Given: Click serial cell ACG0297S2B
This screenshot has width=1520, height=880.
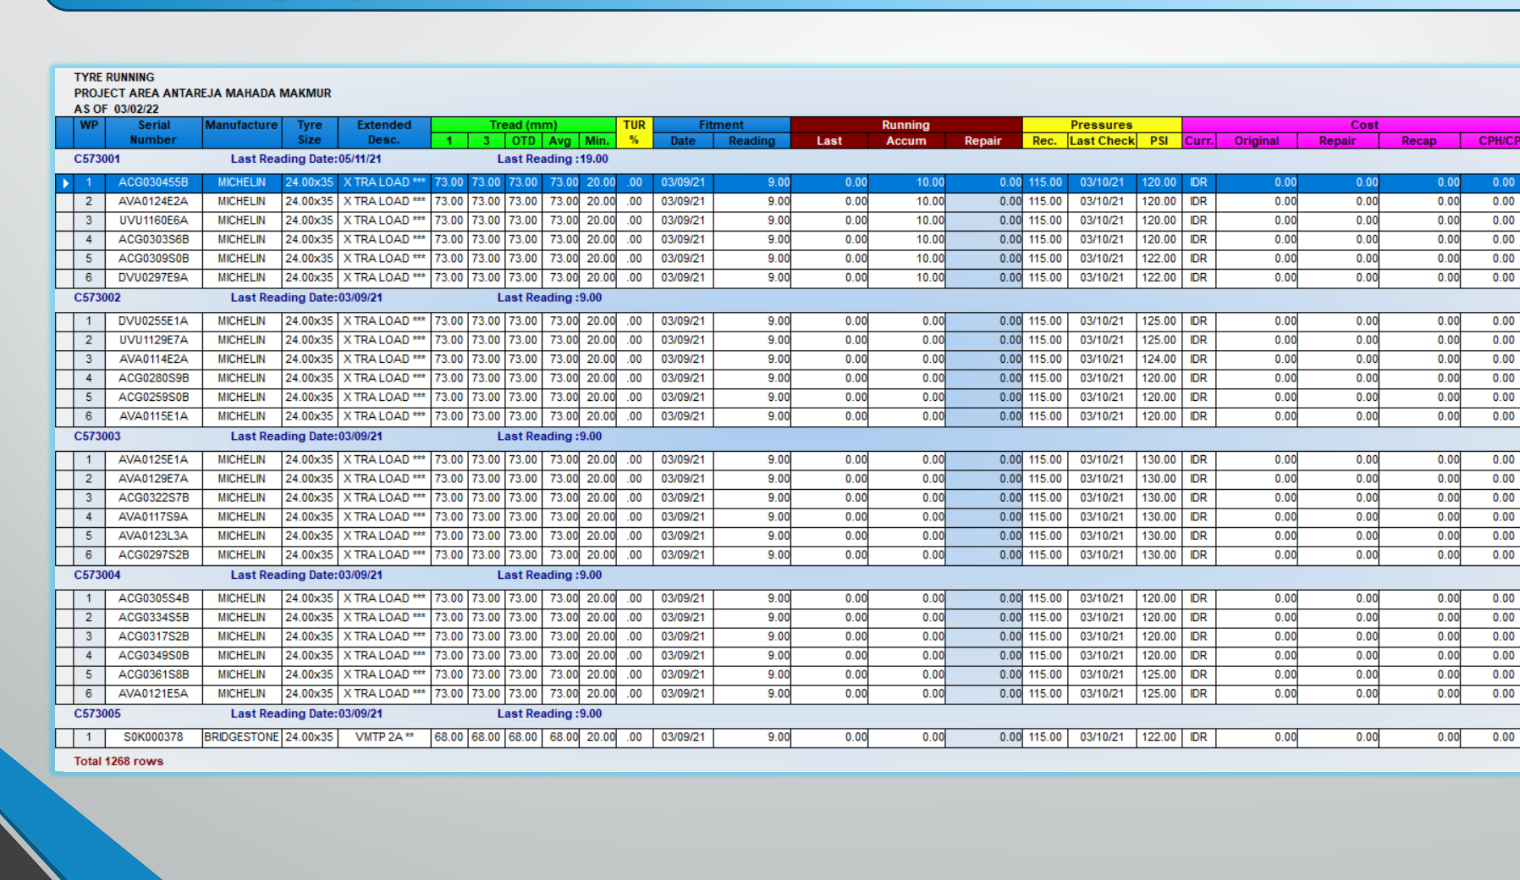Looking at the screenshot, I should point(153,555).
